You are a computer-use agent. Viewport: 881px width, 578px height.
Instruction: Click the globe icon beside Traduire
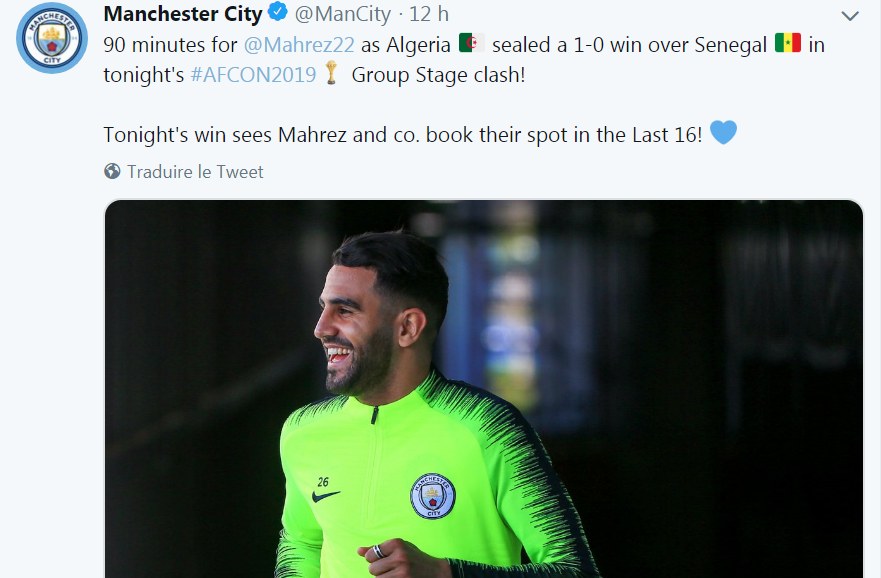pos(112,172)
